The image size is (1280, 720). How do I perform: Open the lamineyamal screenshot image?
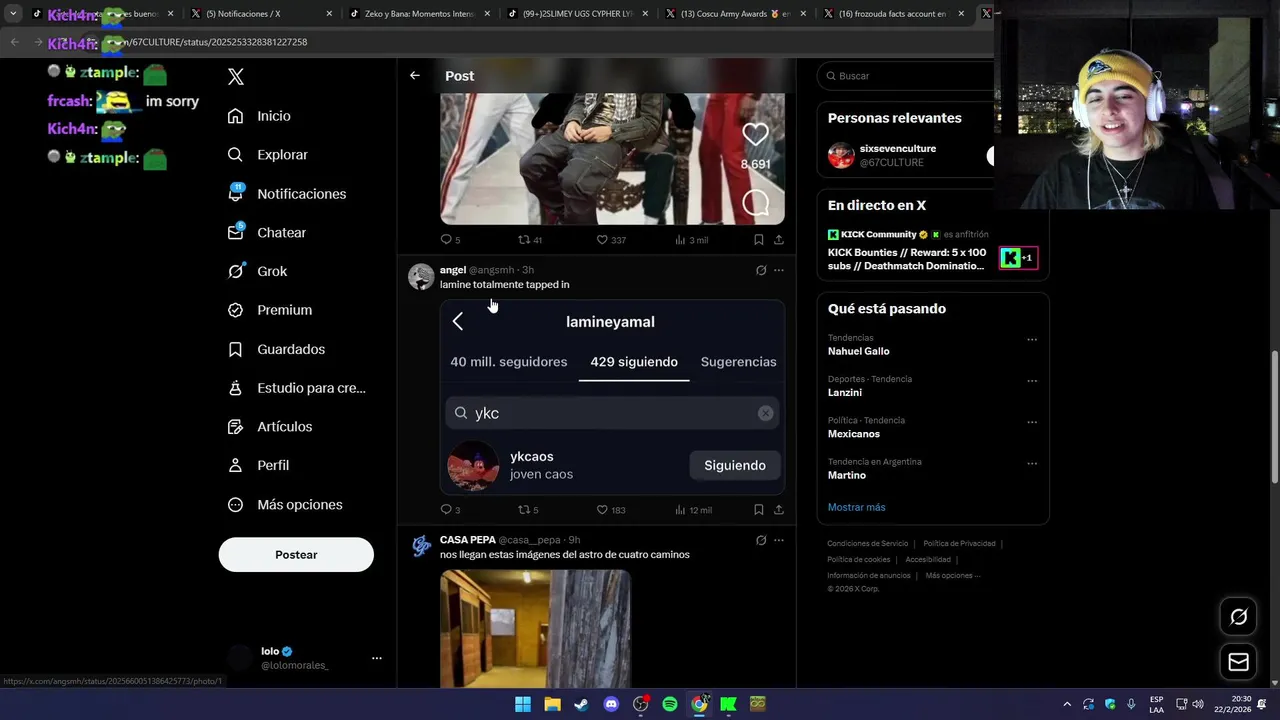coord(612,397)
